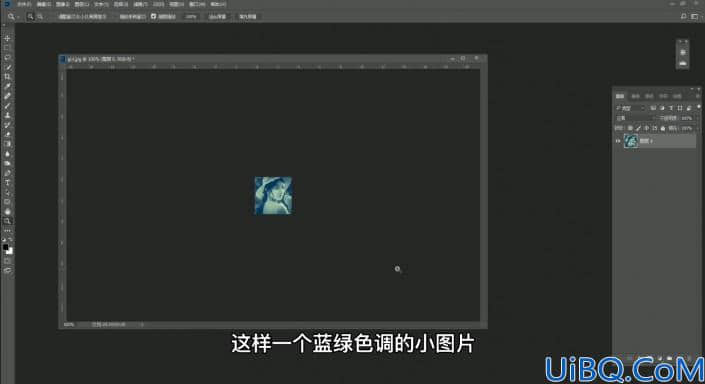Open the 帮助 (Help) menu
This screenshot has height=384, width=705.
(x=218, y=4)
